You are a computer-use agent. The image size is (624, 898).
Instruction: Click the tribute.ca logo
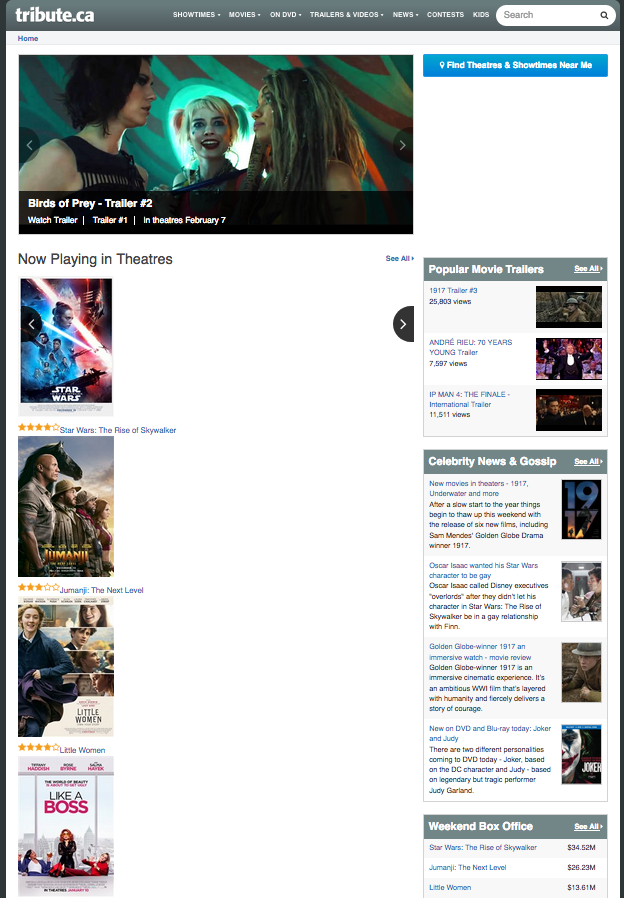(54, 15)
